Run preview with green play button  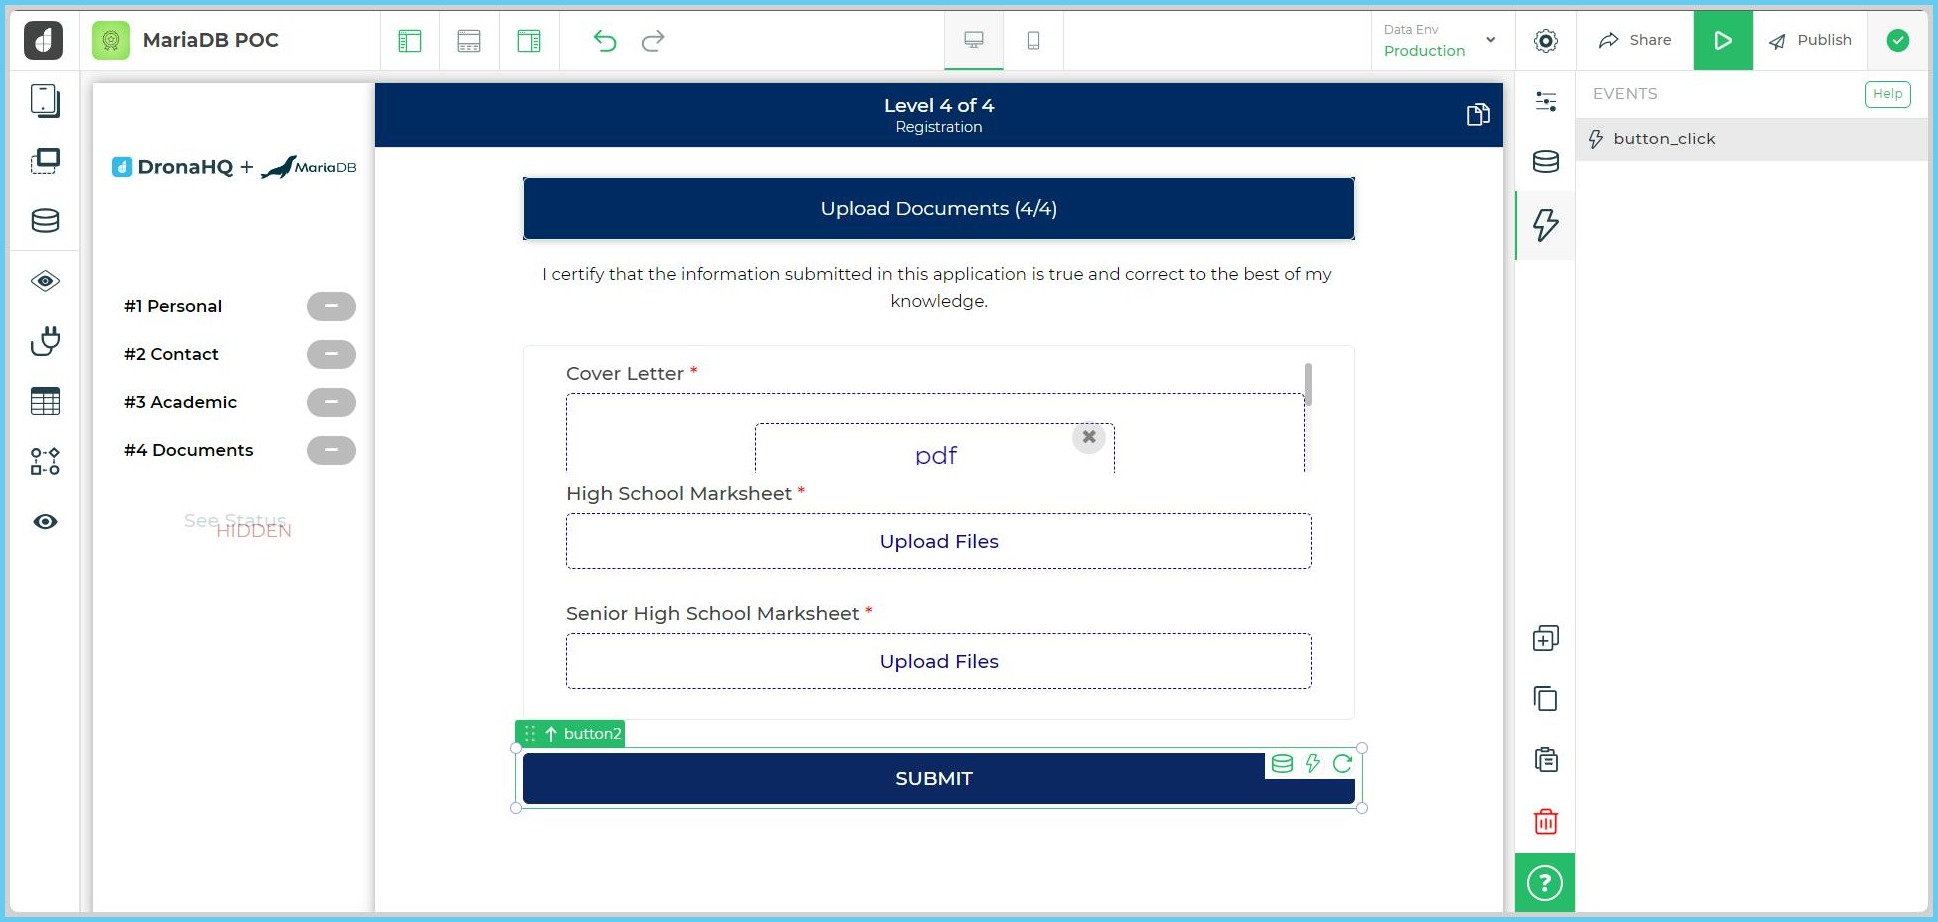pyautogui.click(x=1722, y=41)
